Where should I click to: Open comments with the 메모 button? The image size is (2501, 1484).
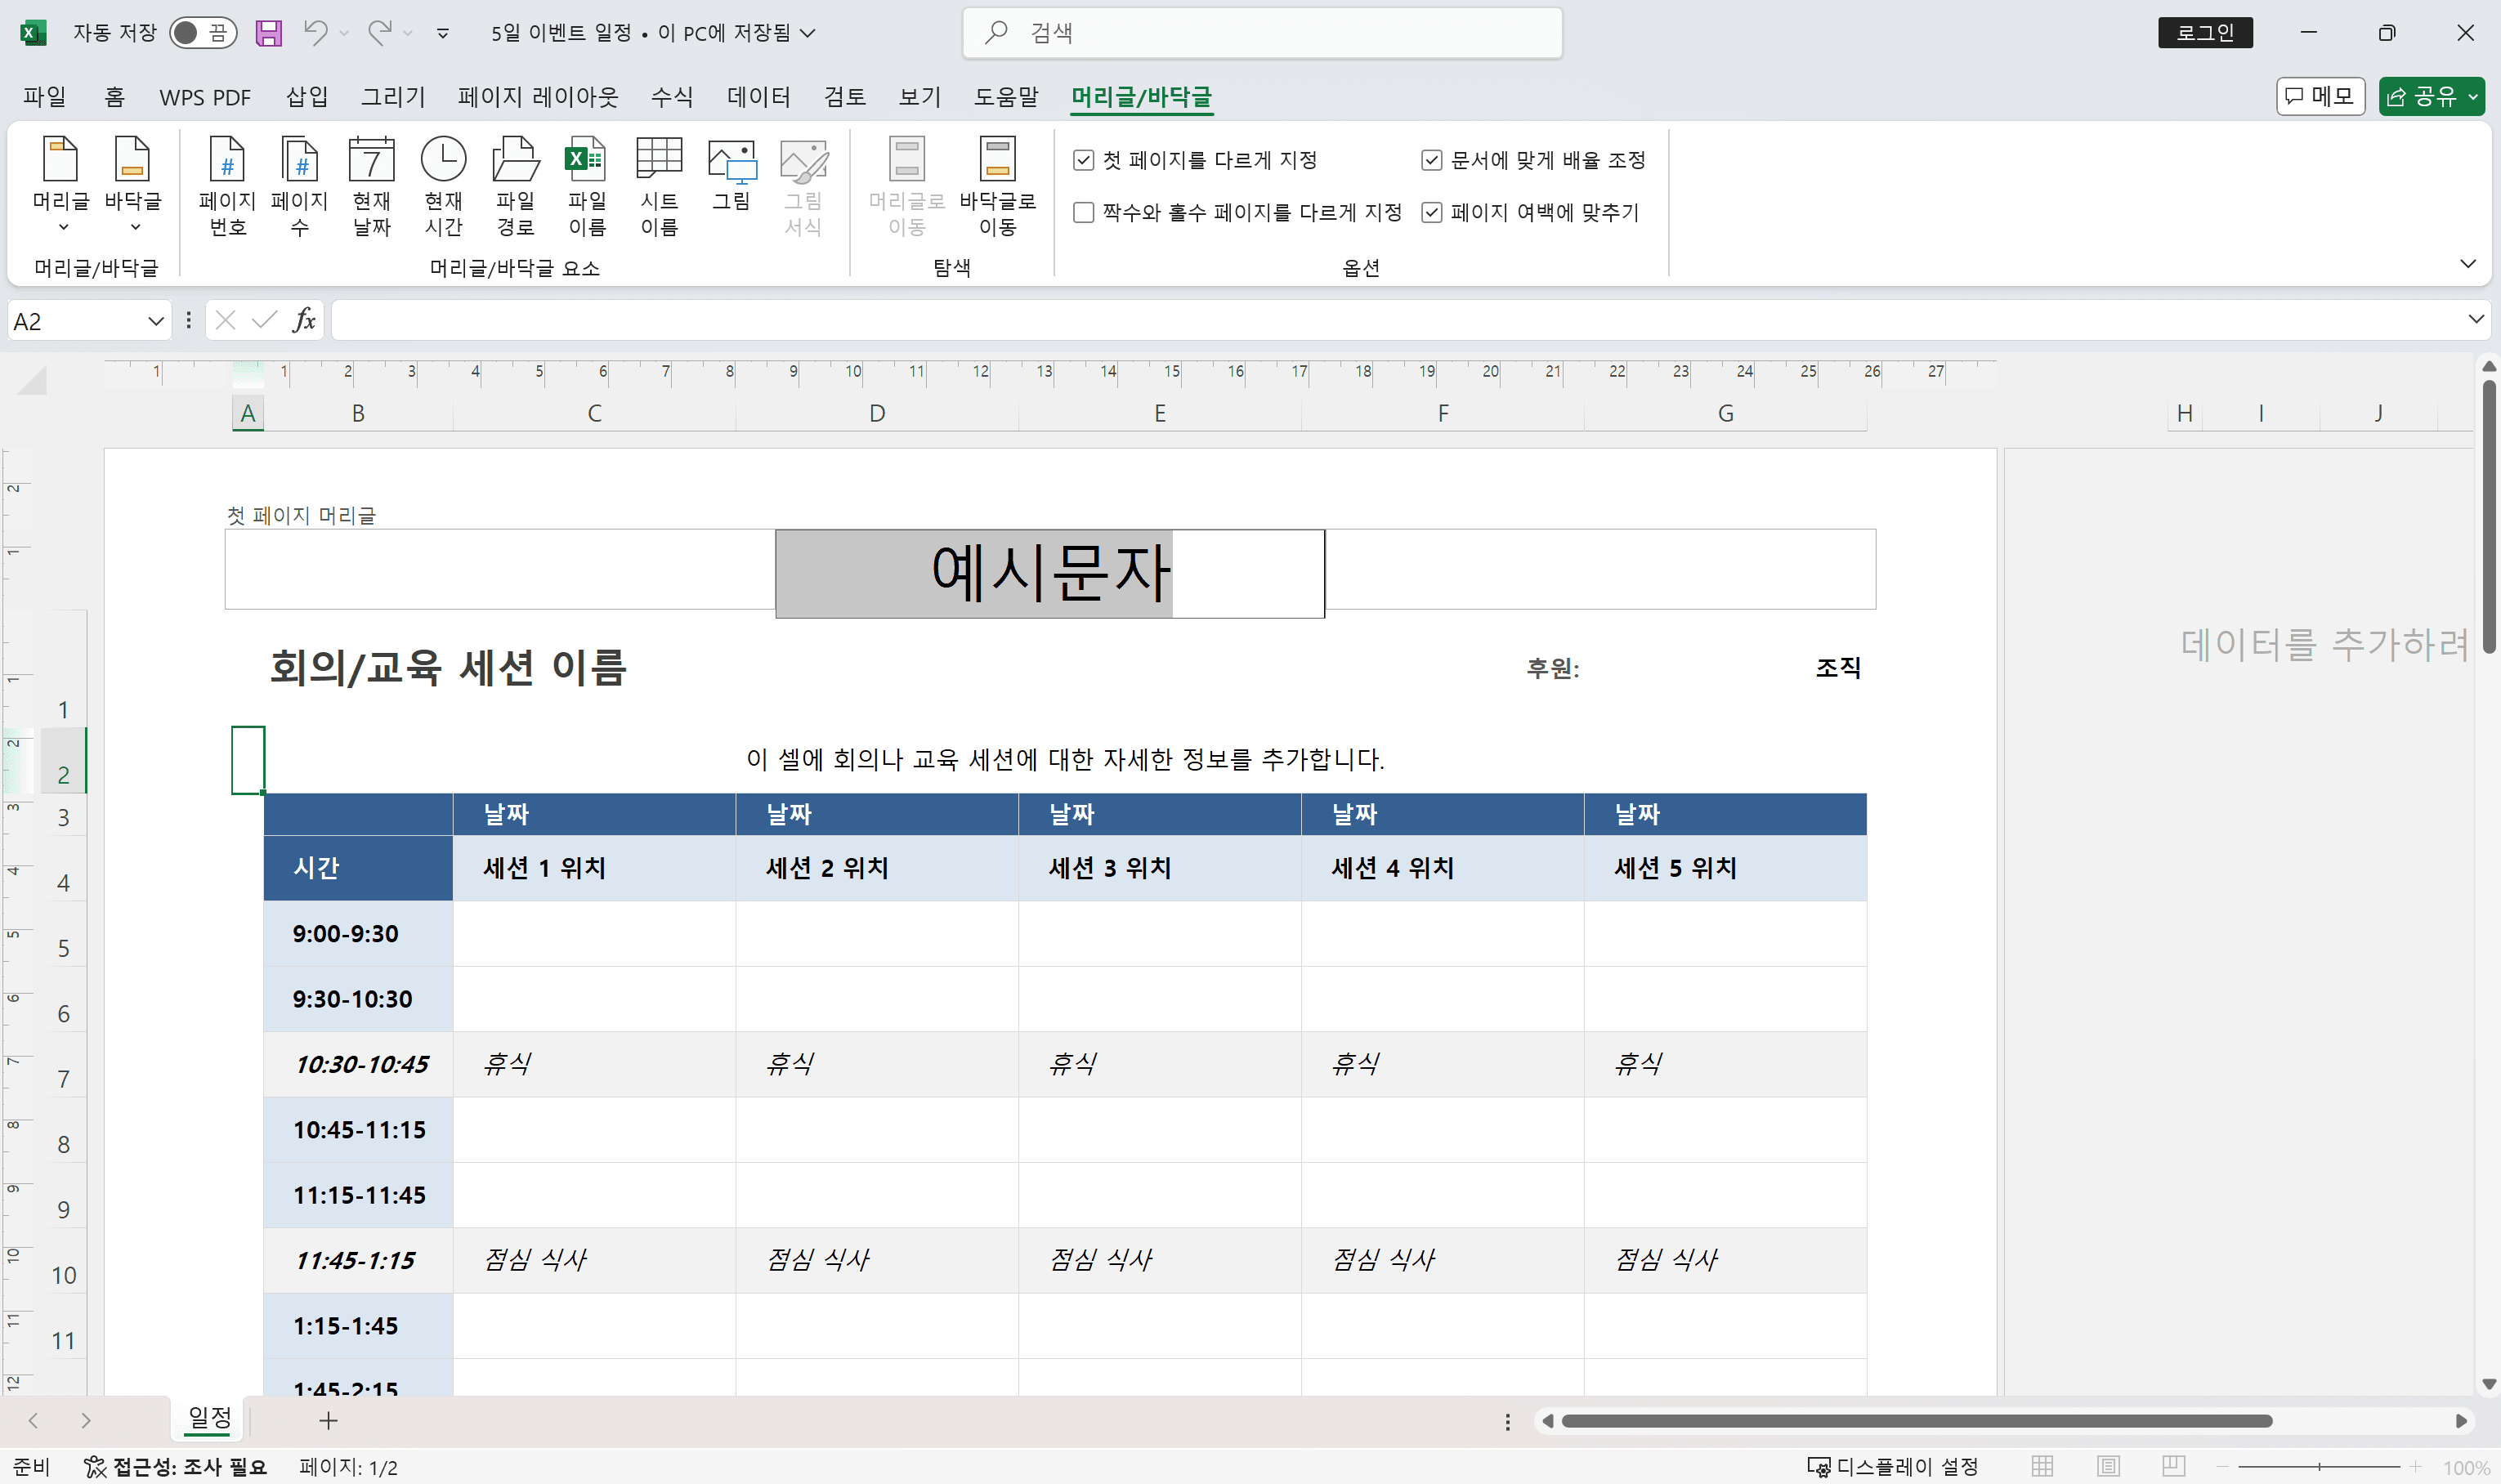coord(2320,95)
